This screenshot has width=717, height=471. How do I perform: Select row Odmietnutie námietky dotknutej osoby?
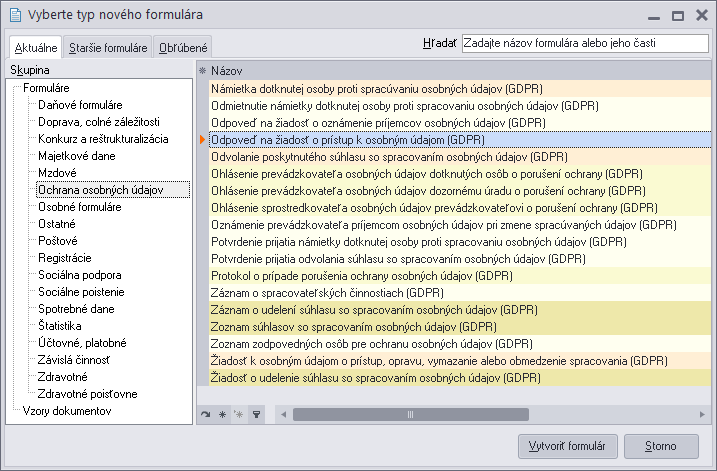click(x=460, y=106)
